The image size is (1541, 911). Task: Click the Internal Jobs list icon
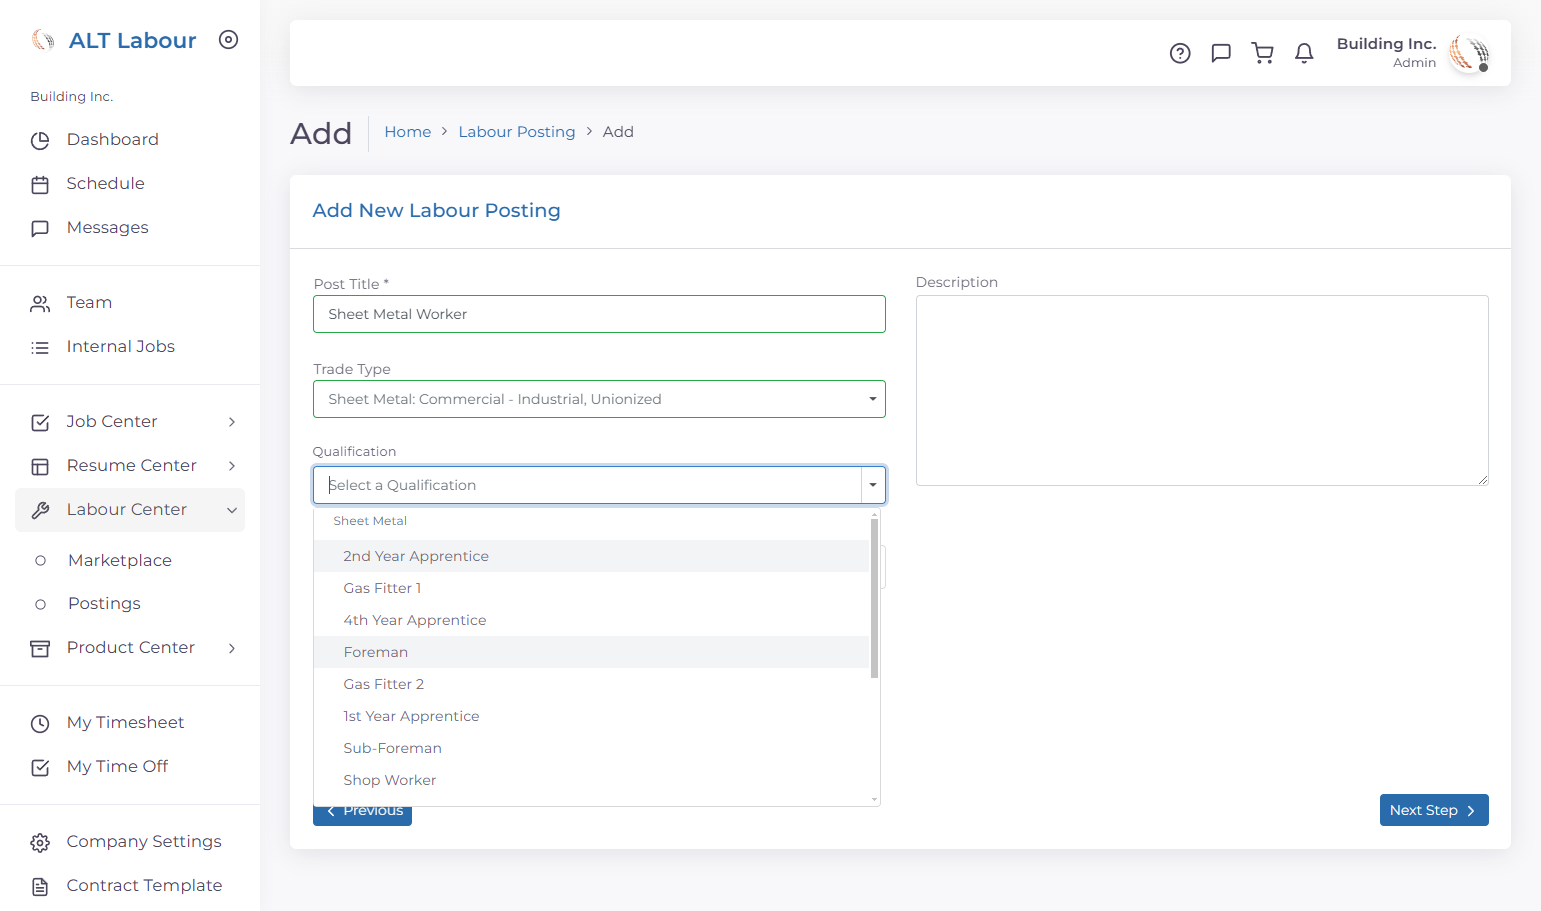pos(40,348)
